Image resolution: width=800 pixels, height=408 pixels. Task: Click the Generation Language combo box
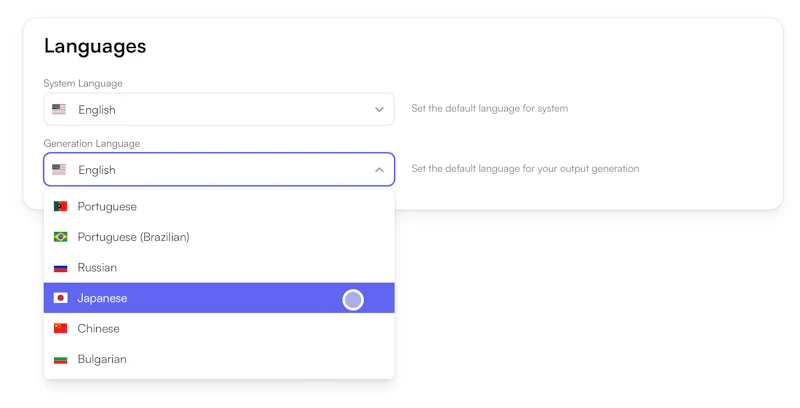(219, 170)
